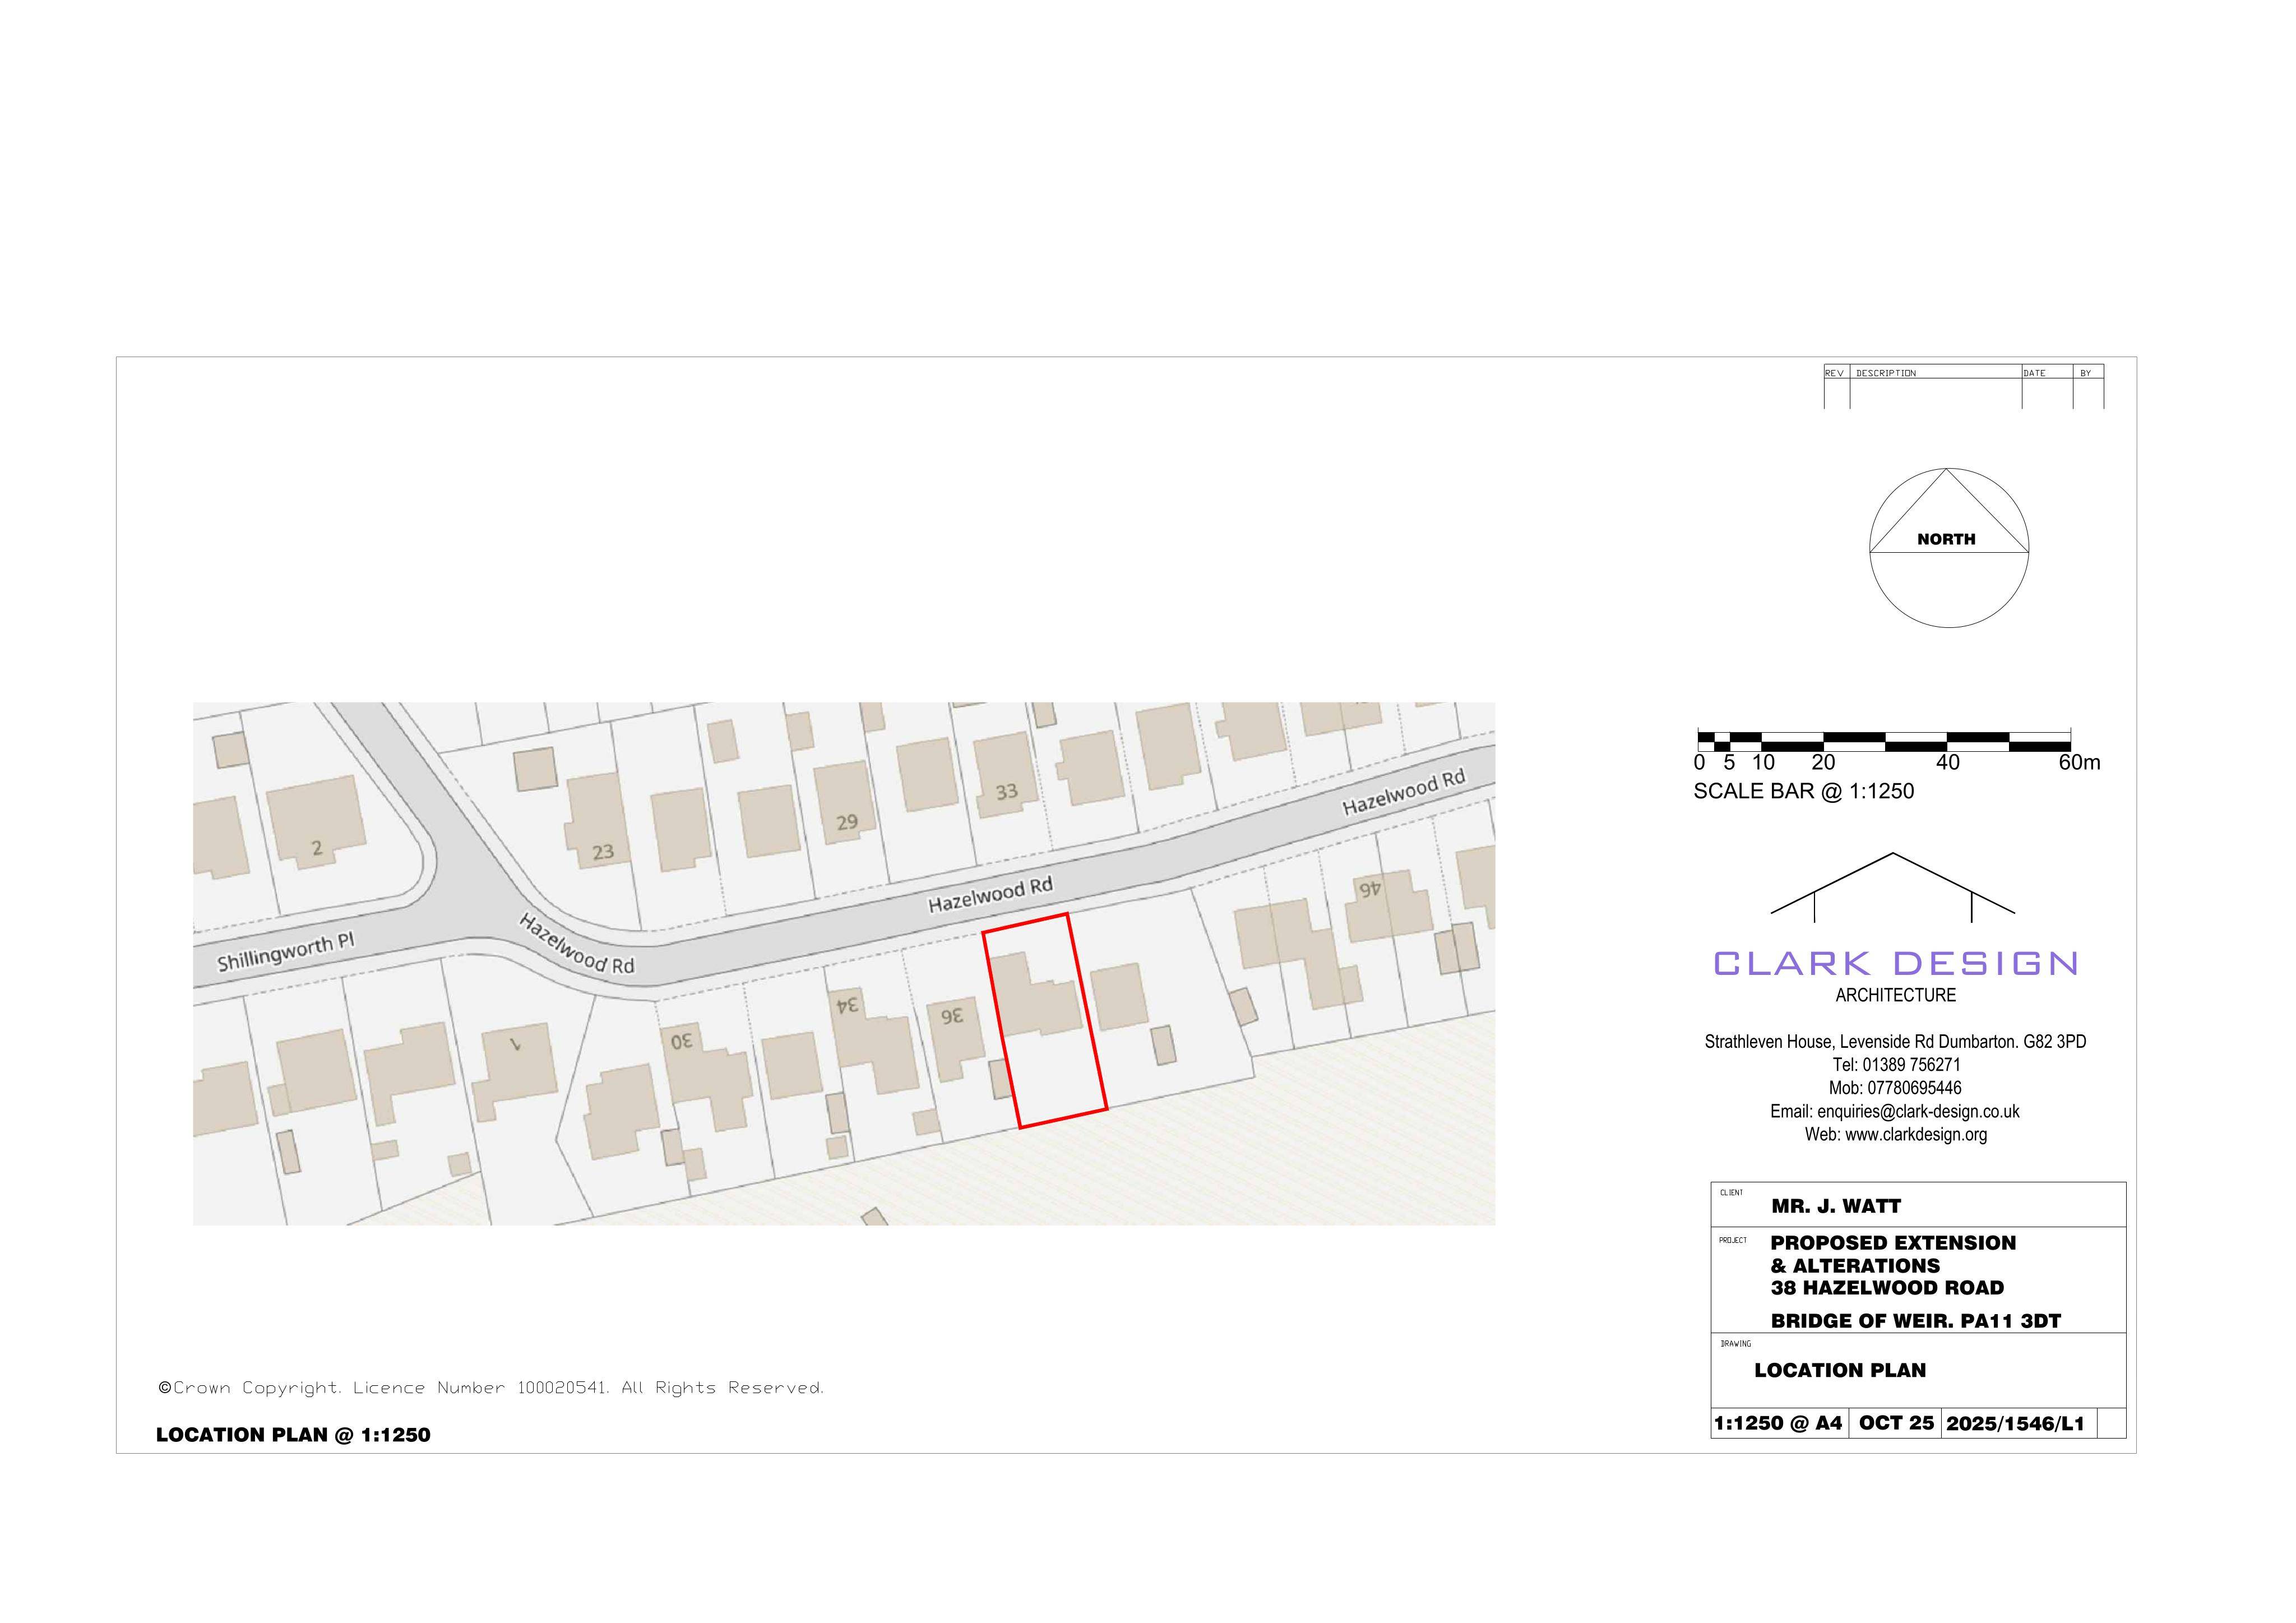Click the Strathleven House address line
Viewport: 2296px width, 1623px height.
1895,1041
